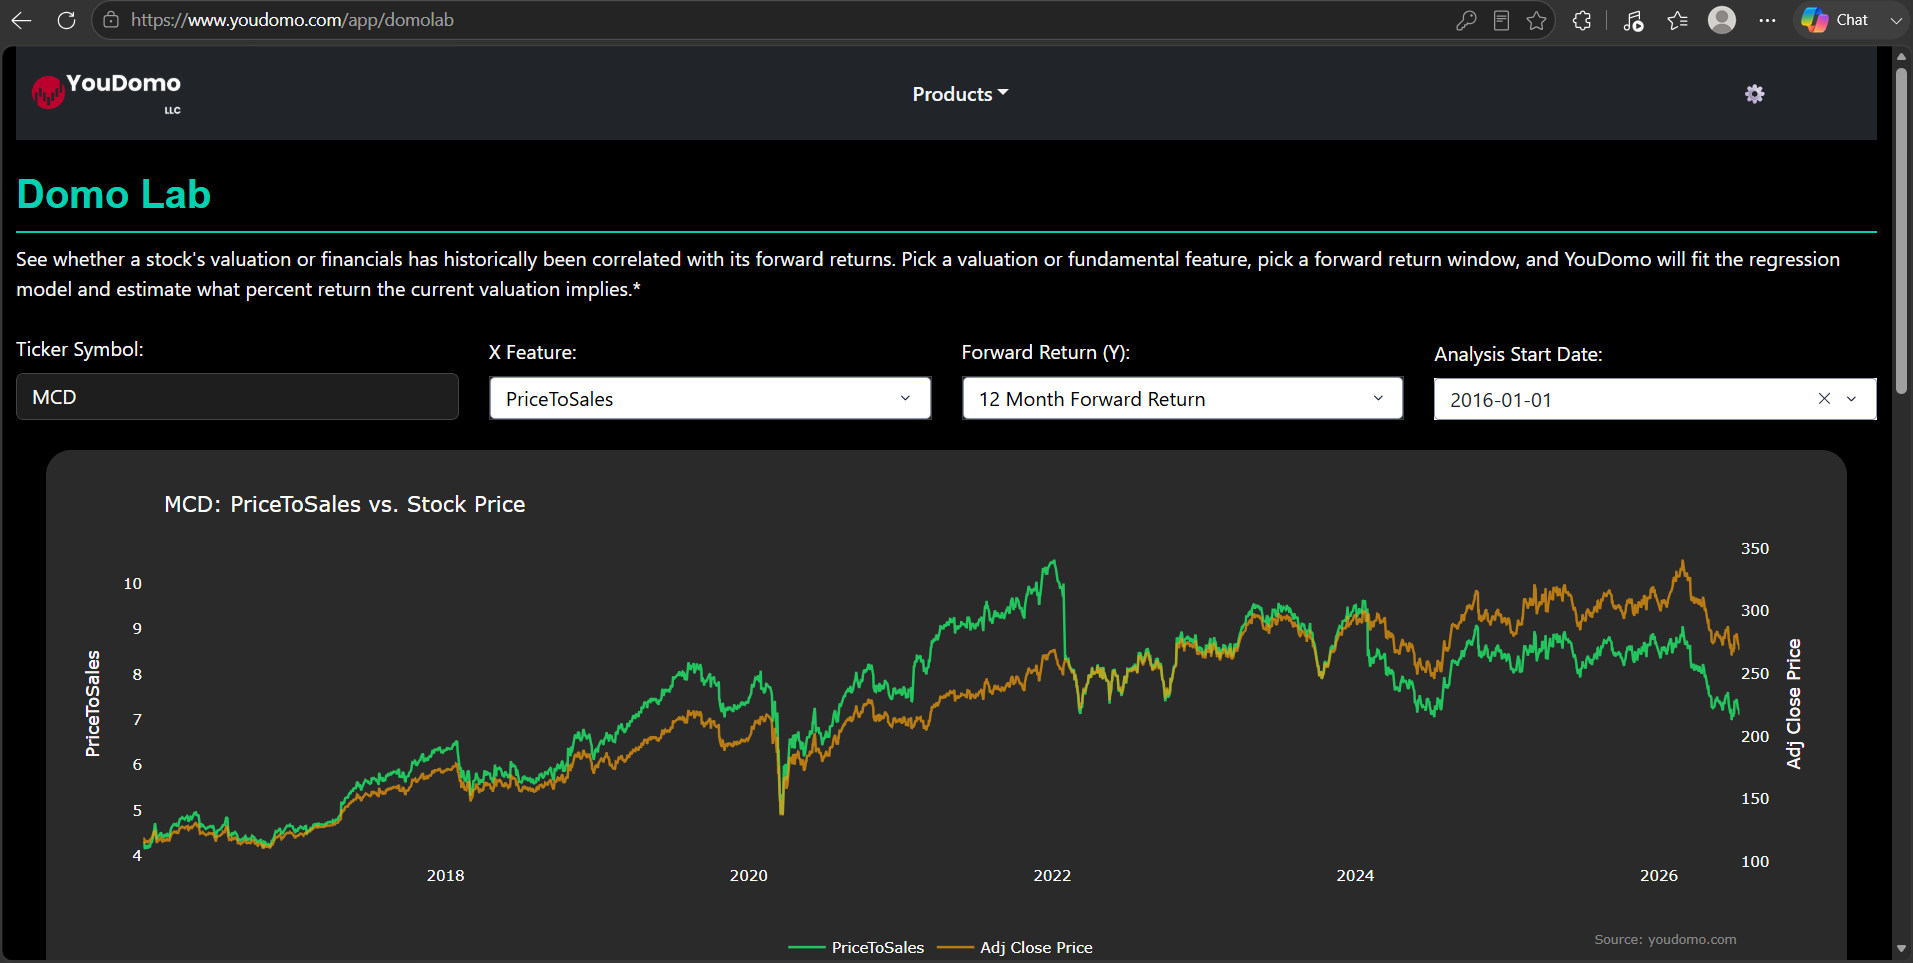1913x963 pixels.
Task: Clear the Analysis Start Date value
Action: coord(1824,398)
